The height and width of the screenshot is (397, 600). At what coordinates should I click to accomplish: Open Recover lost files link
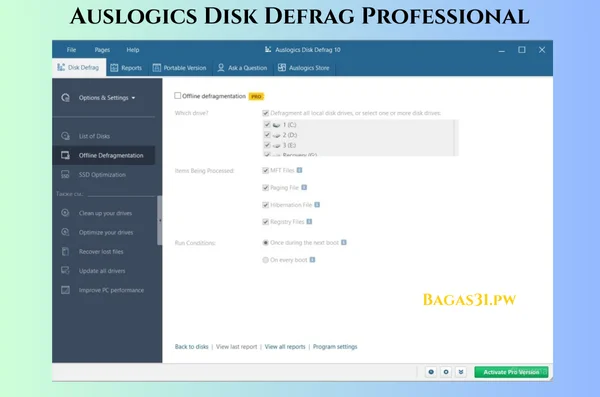pos(101,252)
